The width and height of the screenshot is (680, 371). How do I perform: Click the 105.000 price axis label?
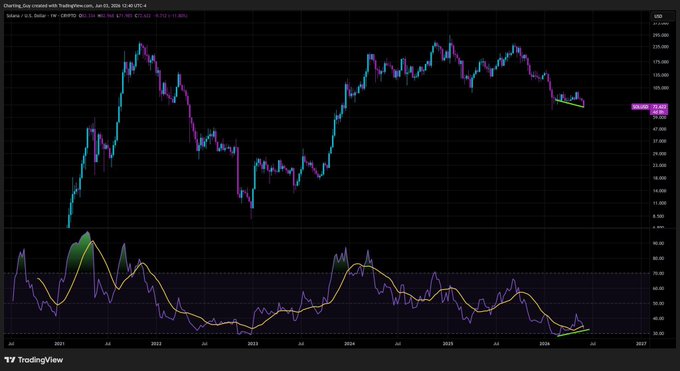point(660,87)
